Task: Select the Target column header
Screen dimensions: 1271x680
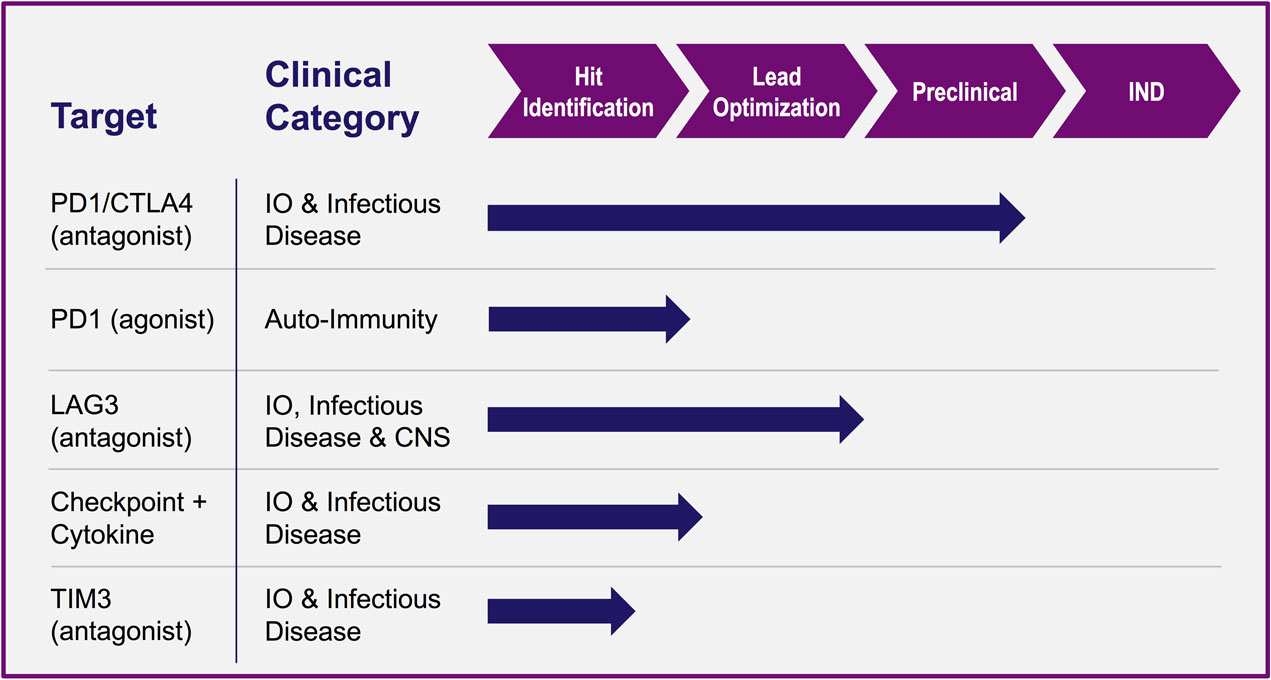Action: tap(104, 116)
